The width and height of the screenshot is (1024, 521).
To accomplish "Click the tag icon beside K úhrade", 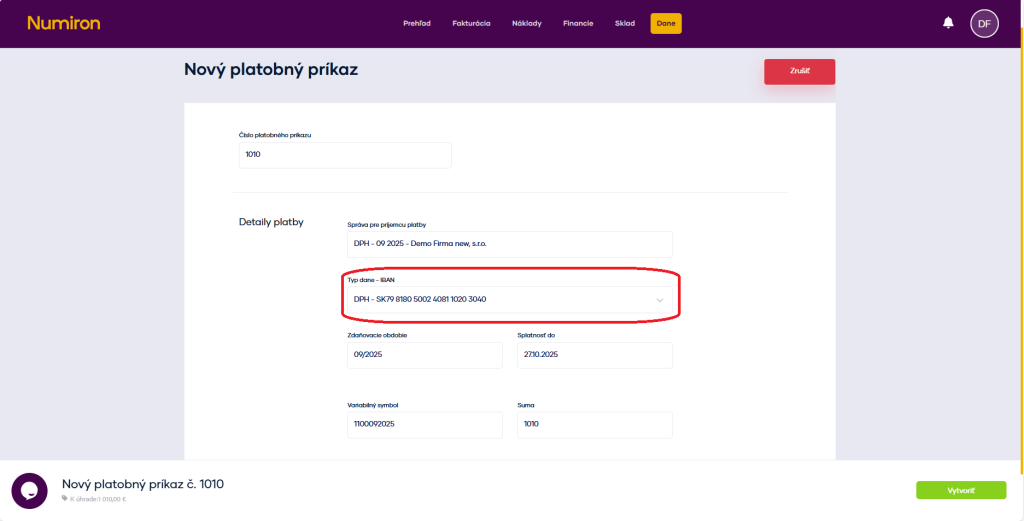I will pos(65,498).
